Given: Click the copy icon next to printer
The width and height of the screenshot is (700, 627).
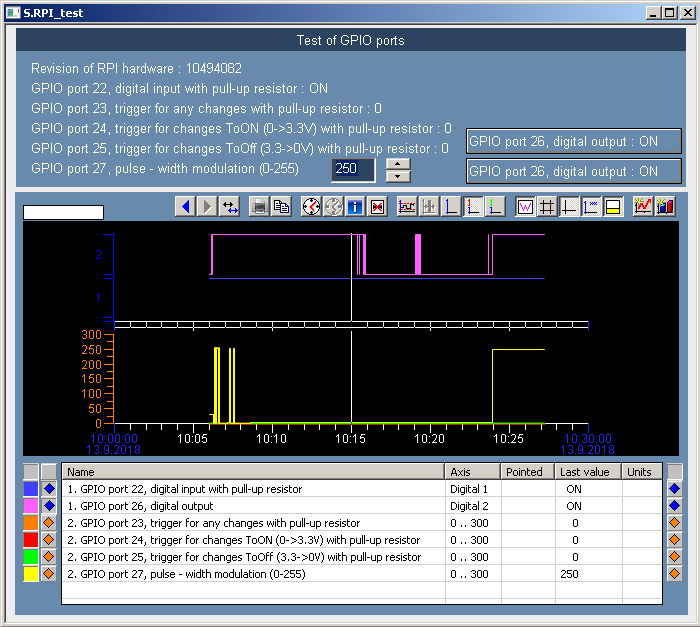Looking at the screenshot, I should (x=281, y=206).
